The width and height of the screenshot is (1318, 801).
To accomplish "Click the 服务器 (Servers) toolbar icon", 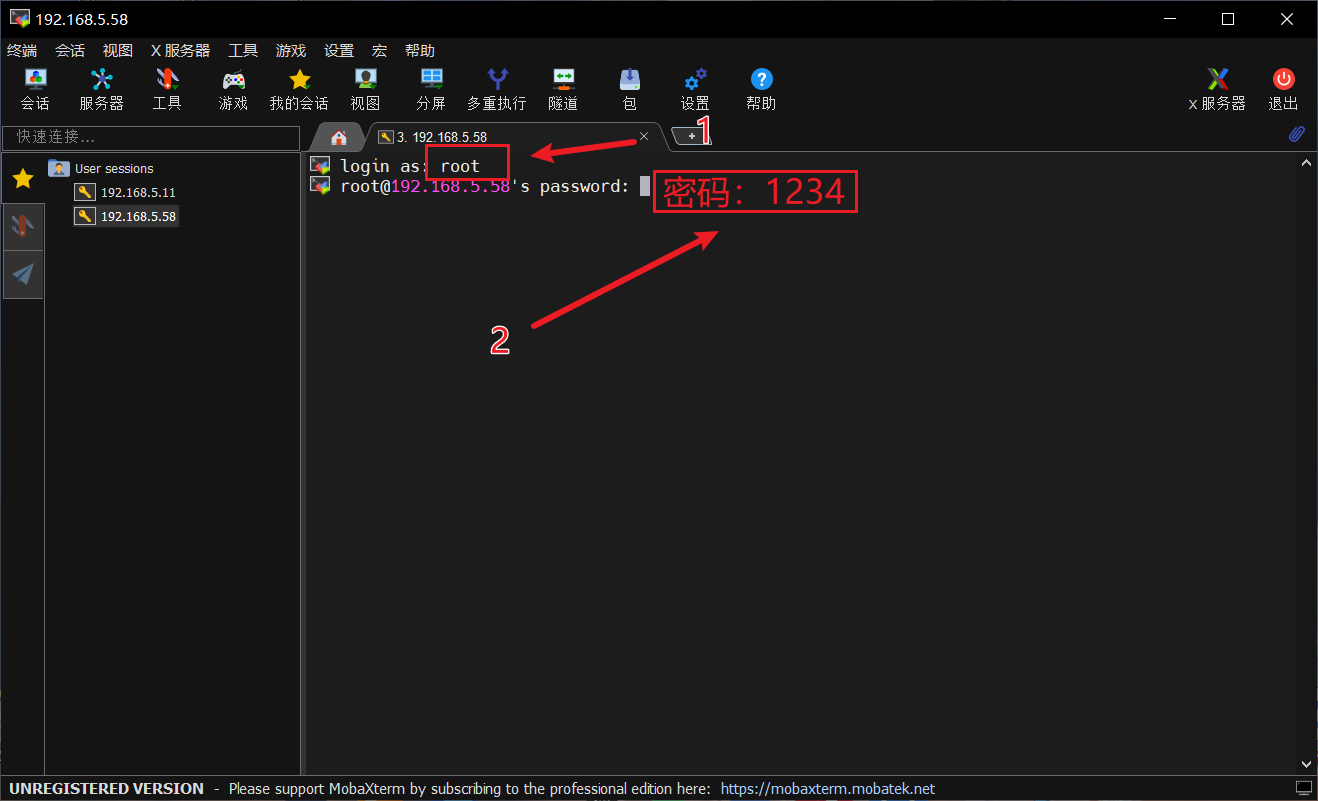I will [x=101, y=89].
